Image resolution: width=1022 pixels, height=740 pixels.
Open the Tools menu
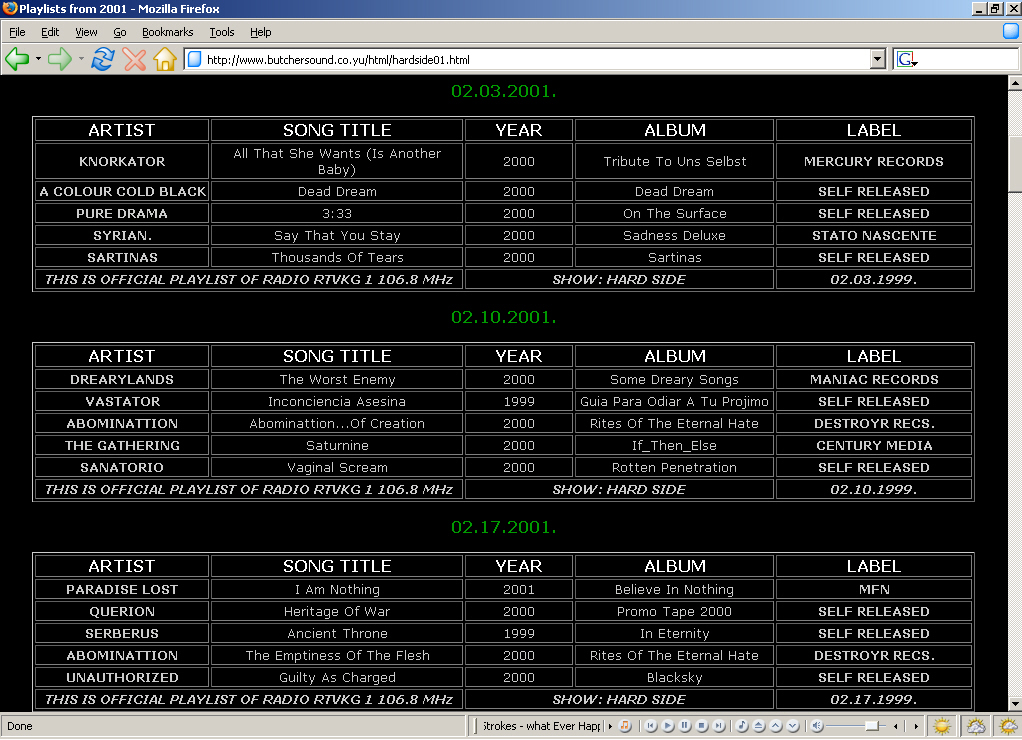click(x=222, y=32)
